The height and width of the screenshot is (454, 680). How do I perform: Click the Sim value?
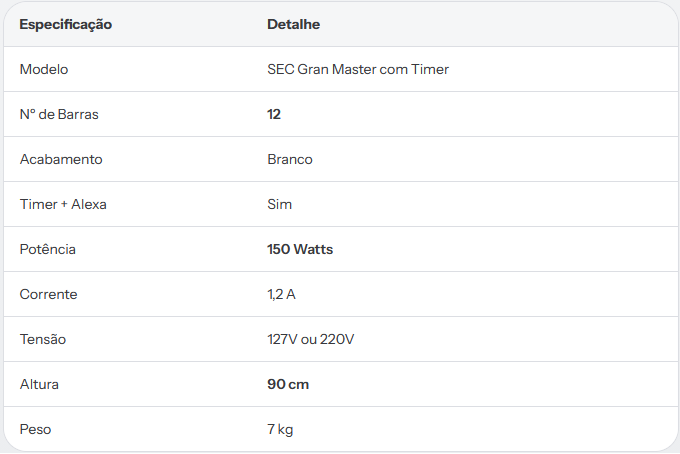click(x=280, y=204)
